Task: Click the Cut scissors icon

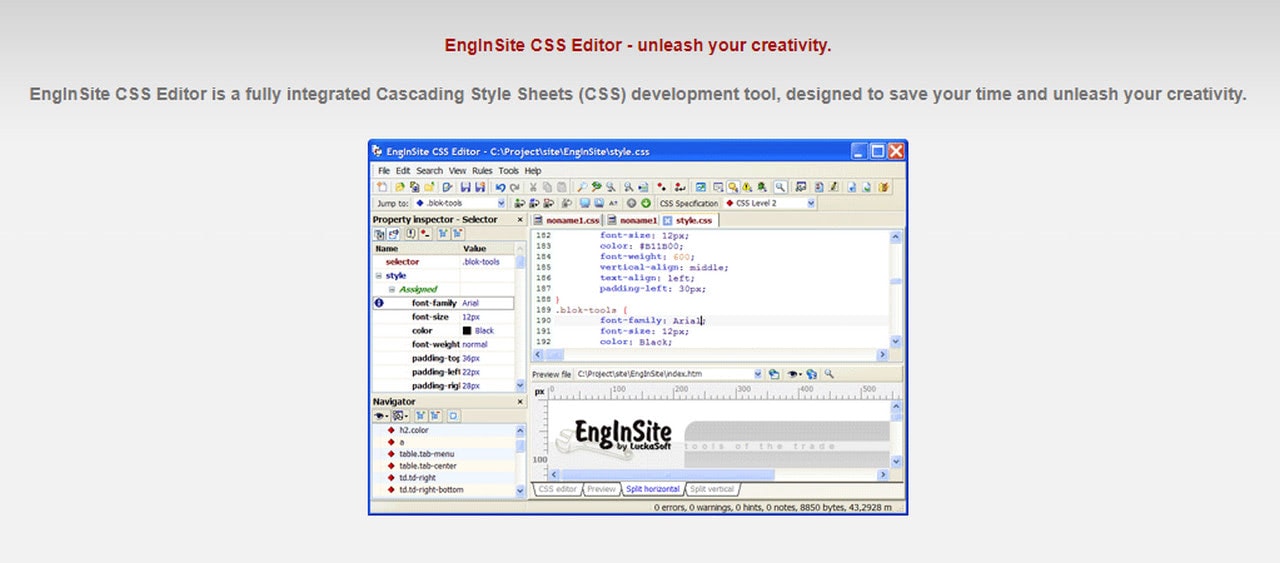Action: [x=533, y=187]
